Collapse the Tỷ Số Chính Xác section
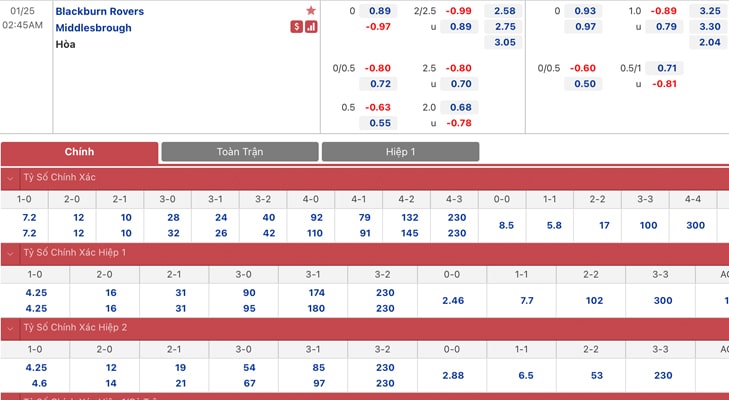 pyautogui.click(x=10, y=178)
